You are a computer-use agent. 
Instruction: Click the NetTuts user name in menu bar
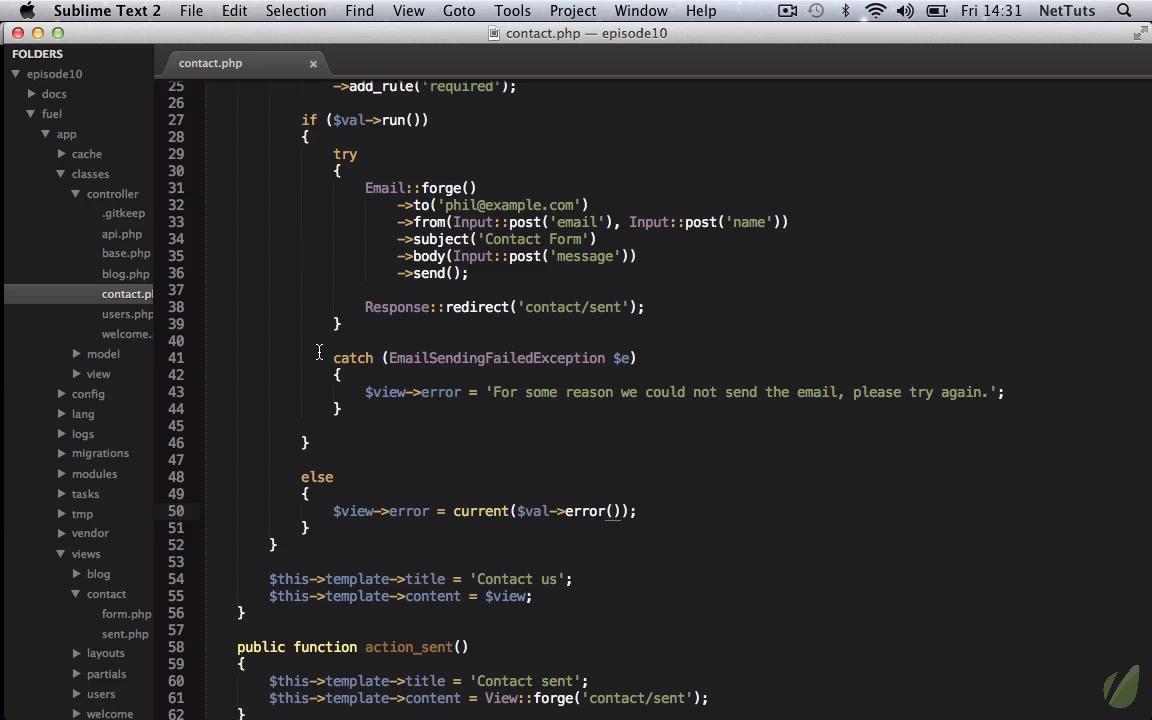(1067, 10)
